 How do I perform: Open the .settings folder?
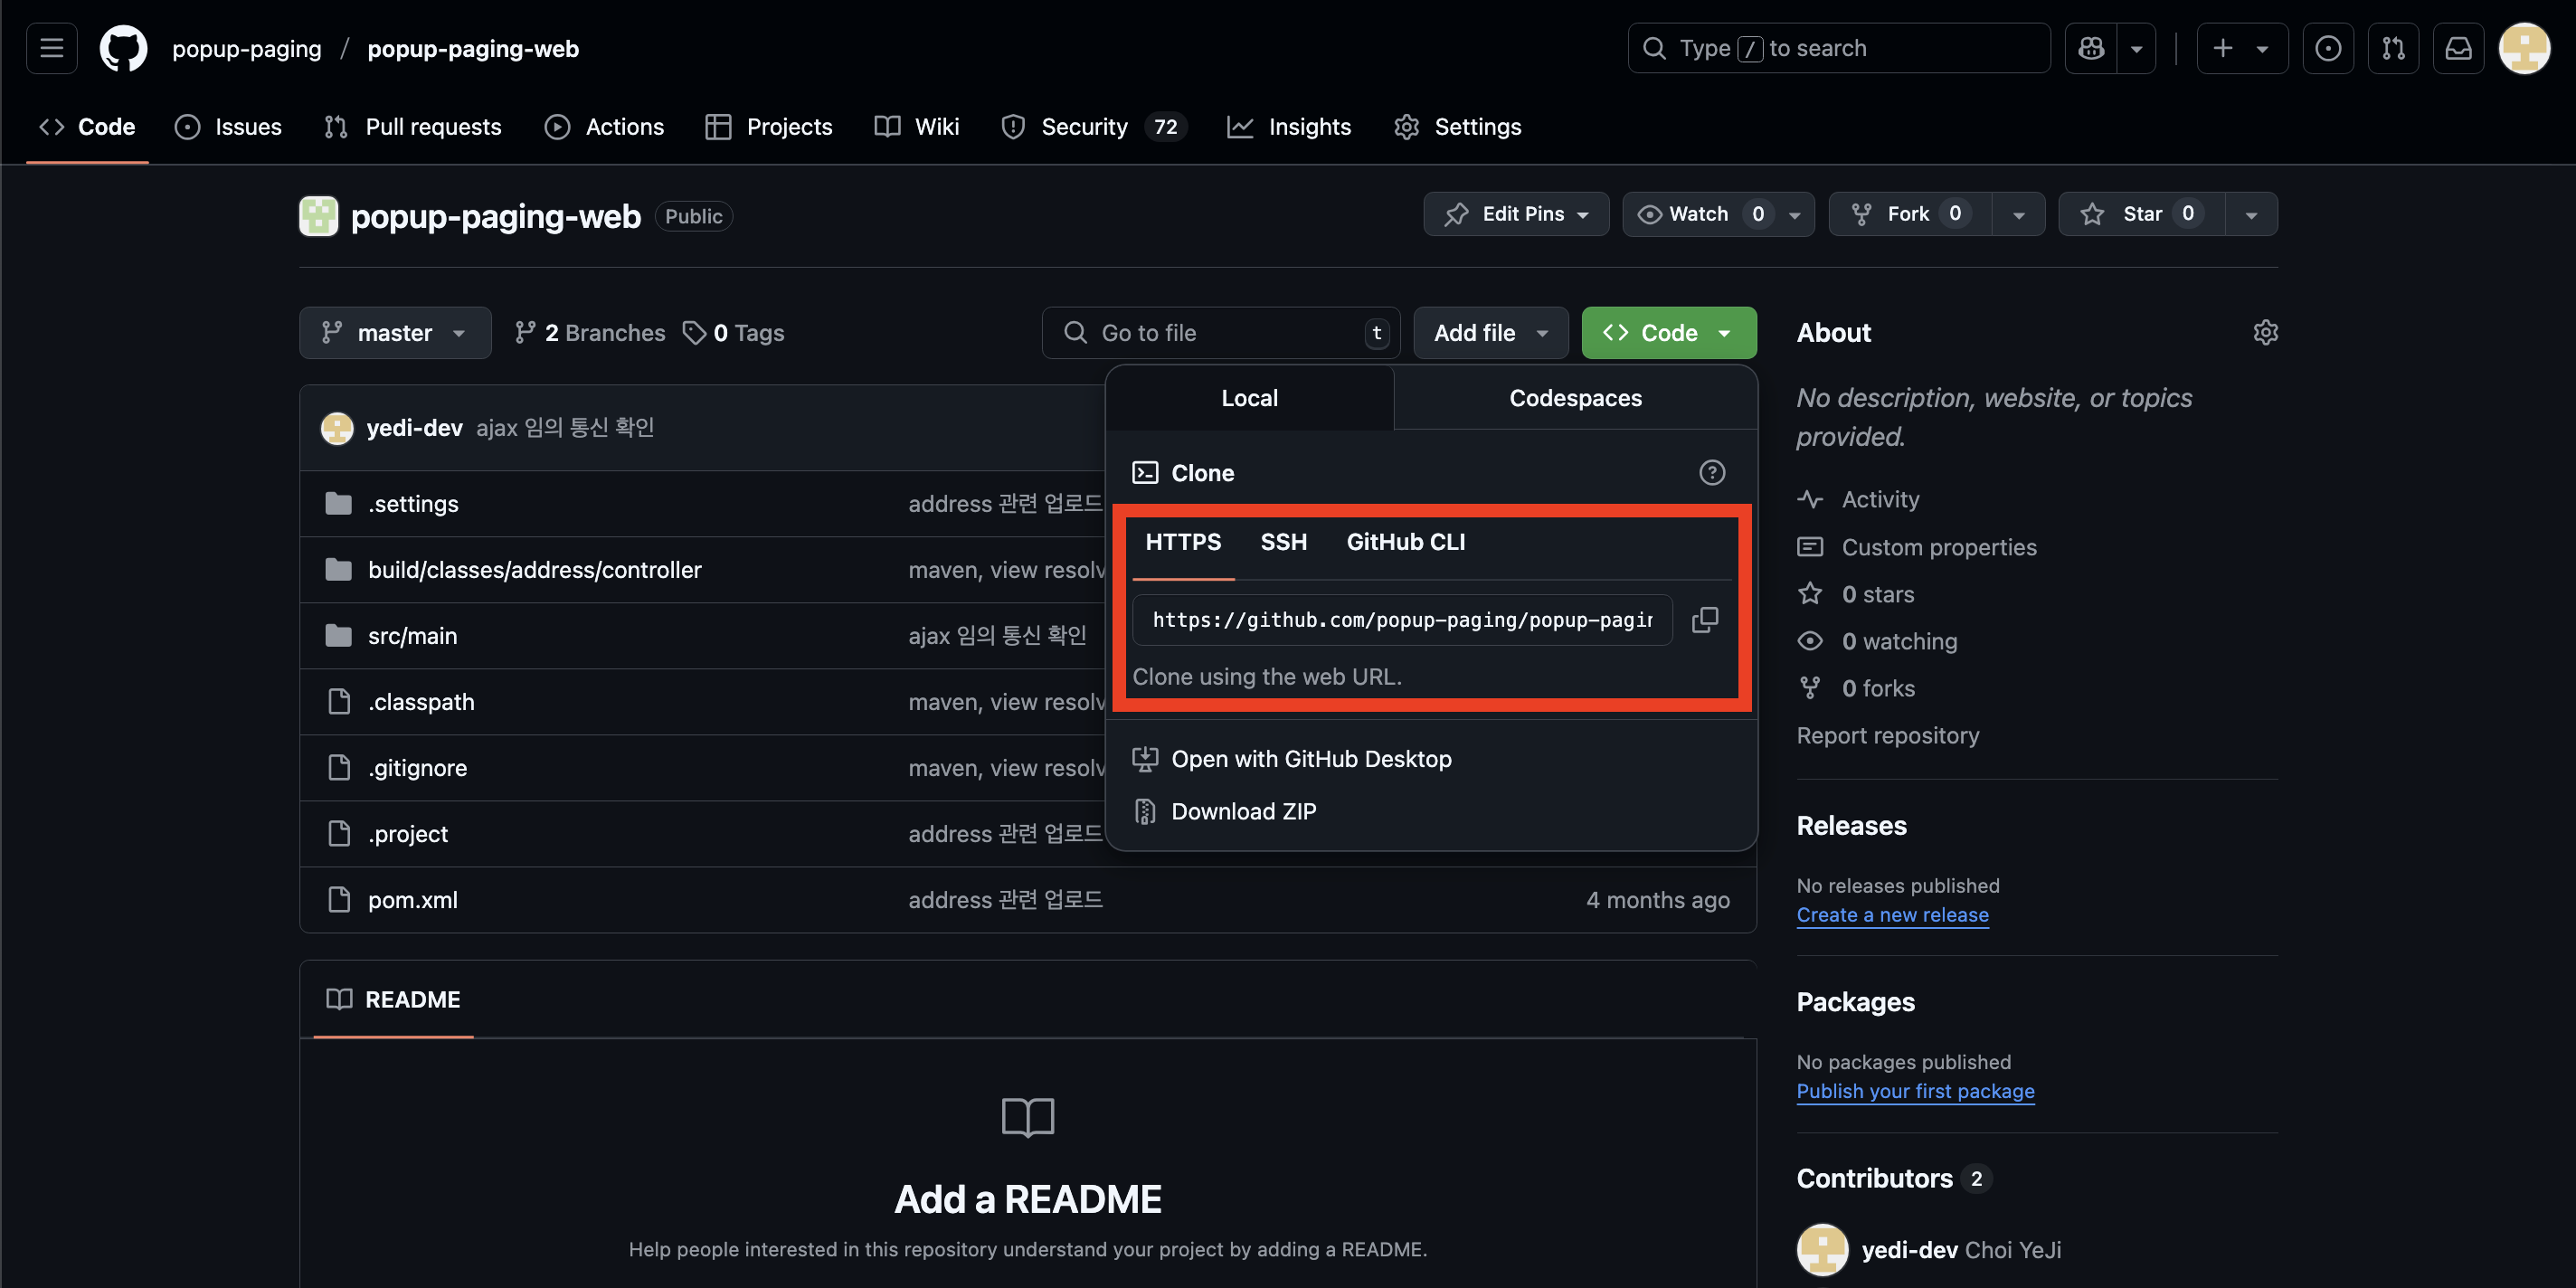[413, 503]
